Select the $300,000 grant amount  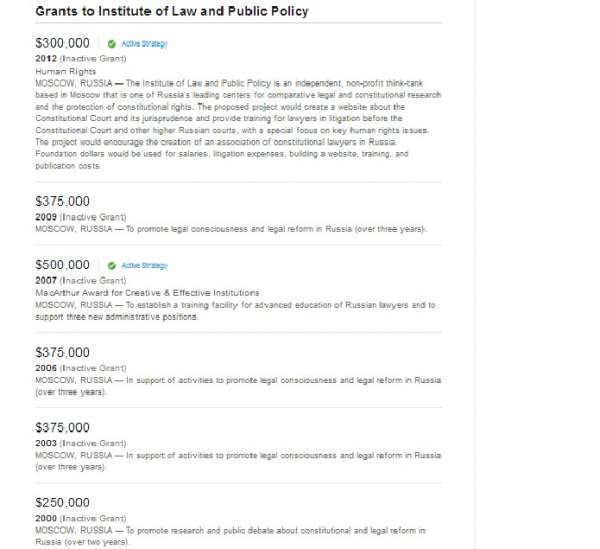tap(62, 44)
